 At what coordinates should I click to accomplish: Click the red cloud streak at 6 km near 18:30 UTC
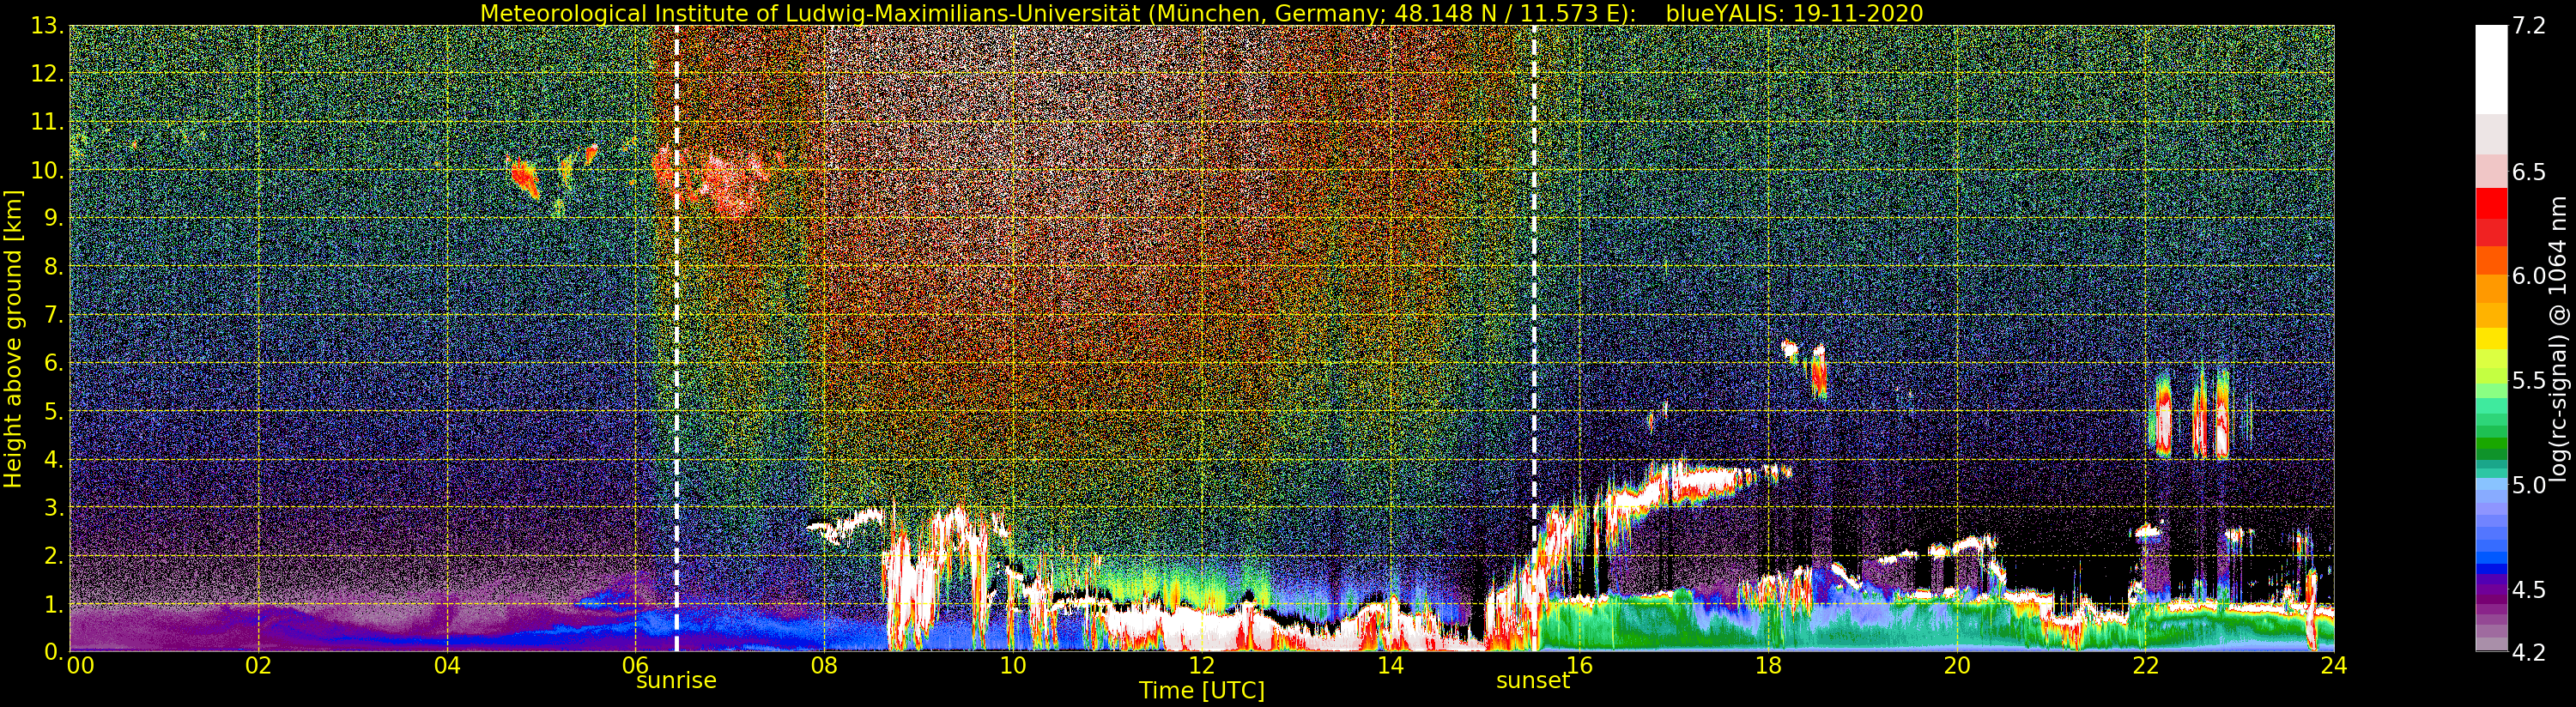click(1818, 373)
